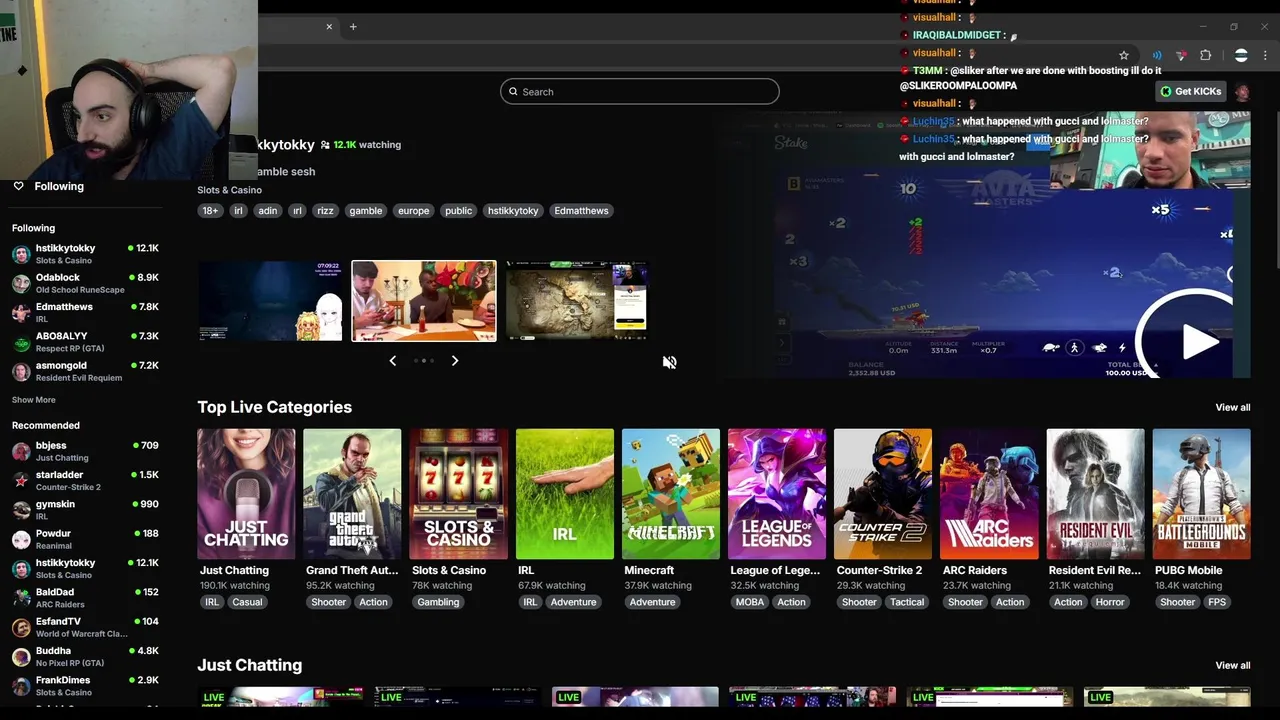Click the 18+ stream tag
This screenshot has width=1280, height=720.
tap(210, 211)
